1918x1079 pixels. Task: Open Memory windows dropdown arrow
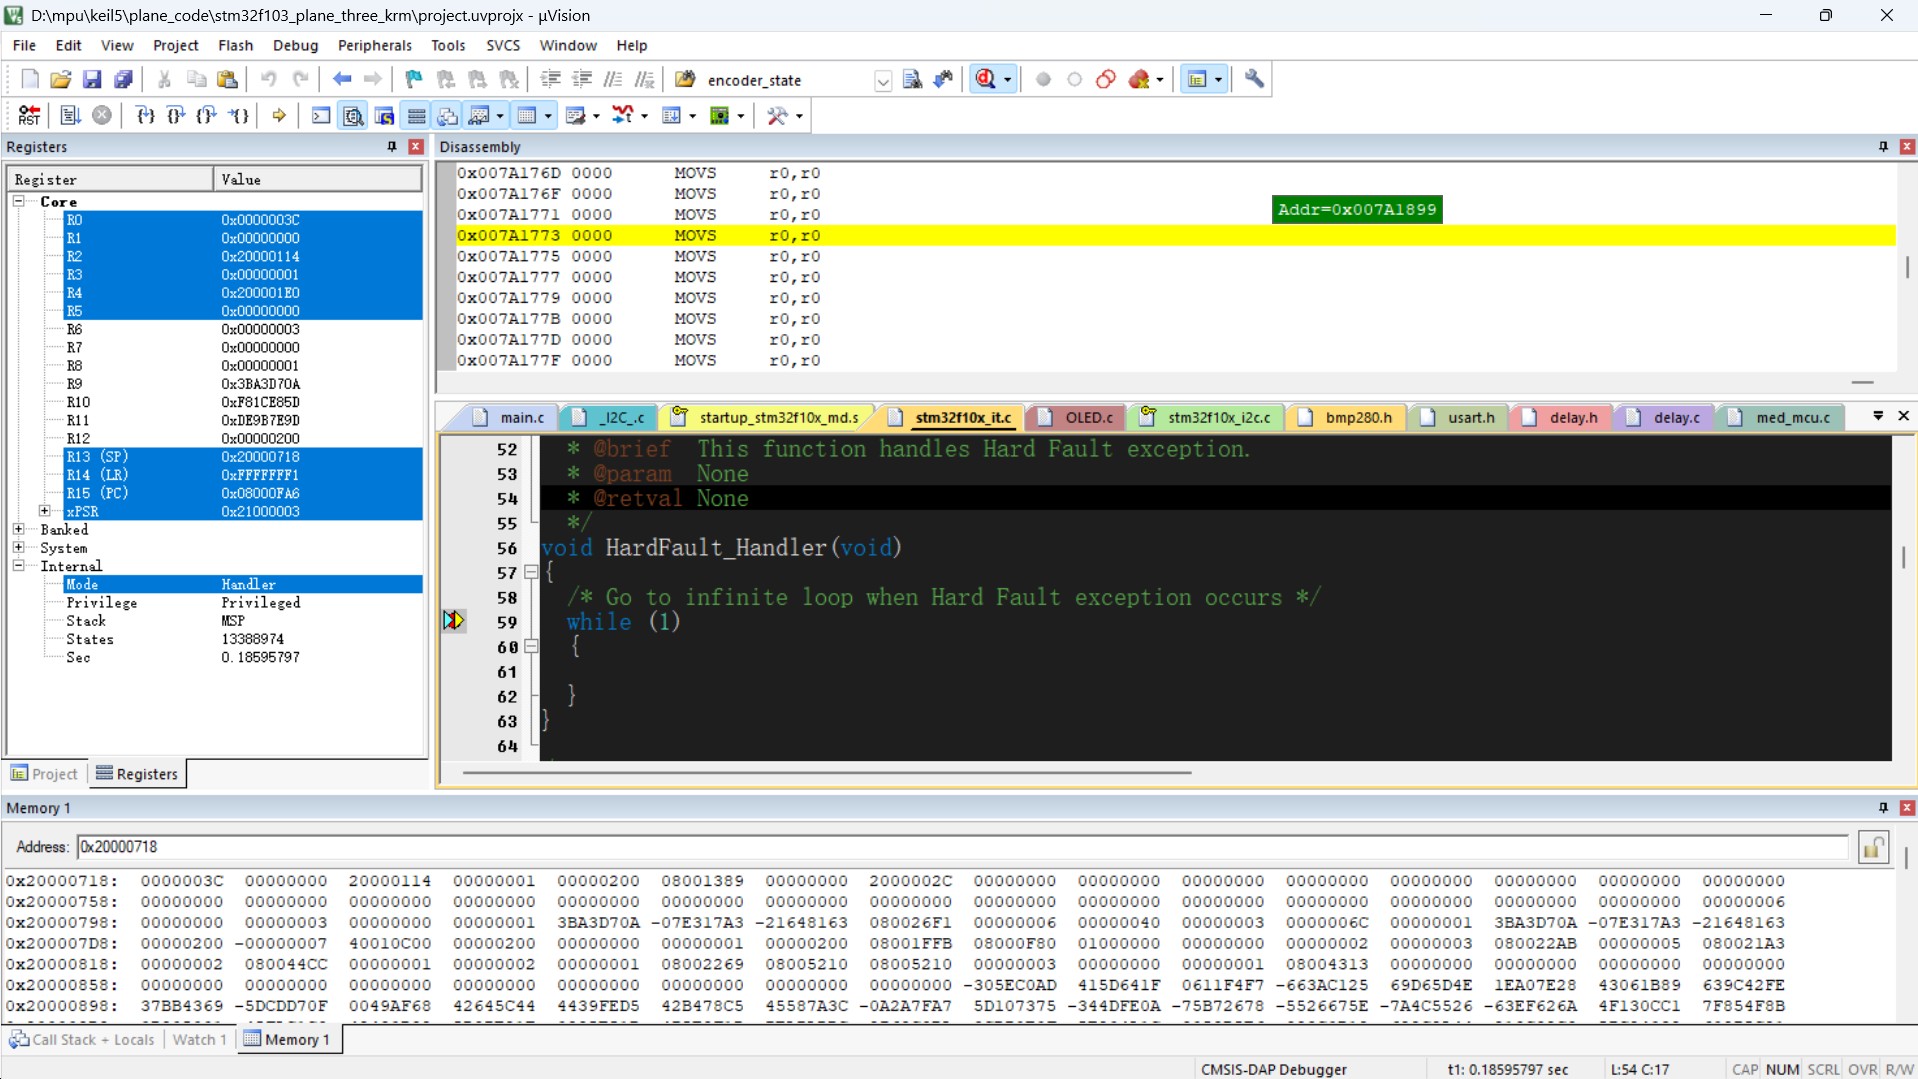548,116
